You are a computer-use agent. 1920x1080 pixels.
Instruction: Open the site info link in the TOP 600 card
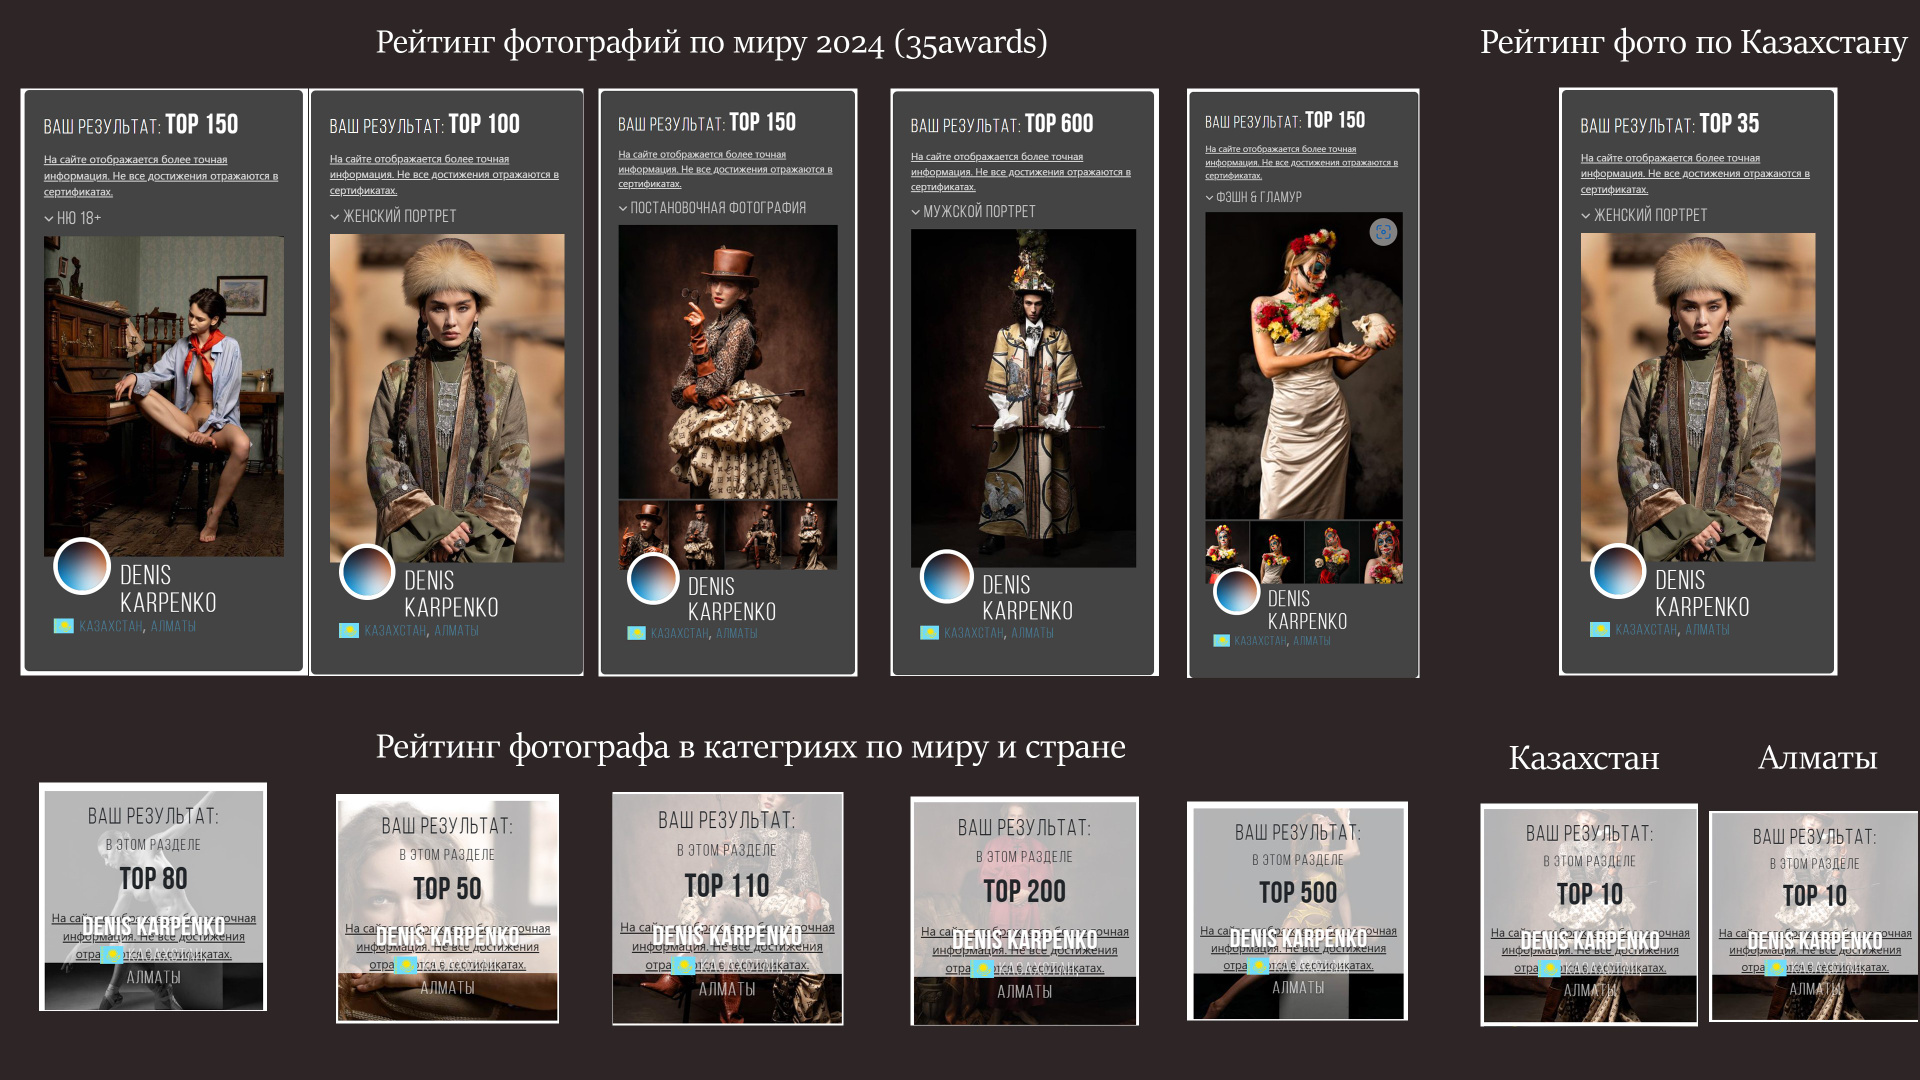coord(1020,172)
